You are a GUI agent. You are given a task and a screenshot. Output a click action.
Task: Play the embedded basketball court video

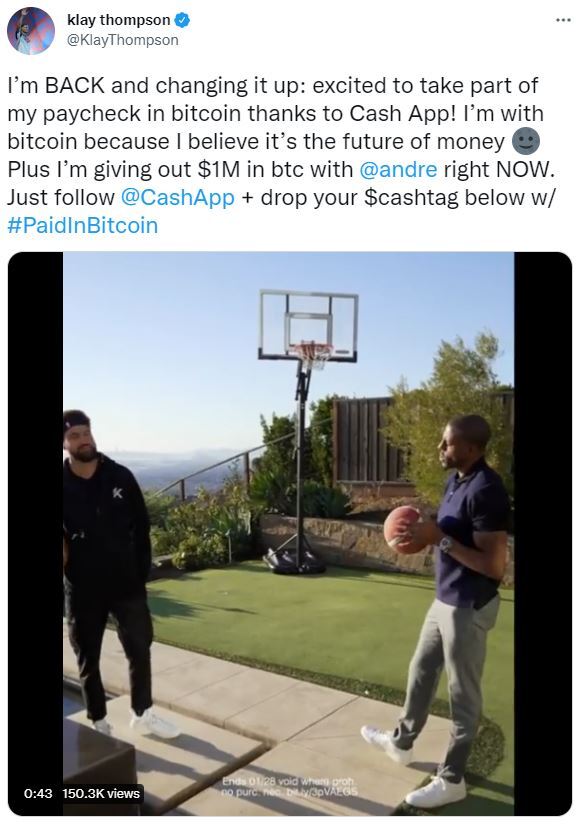pos(290,533)
